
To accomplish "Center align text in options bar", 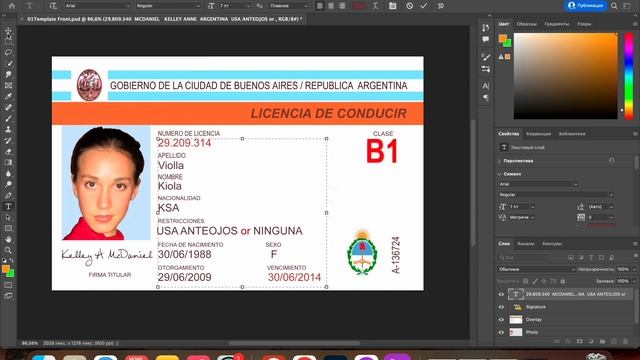I will (x=331, y=6).
